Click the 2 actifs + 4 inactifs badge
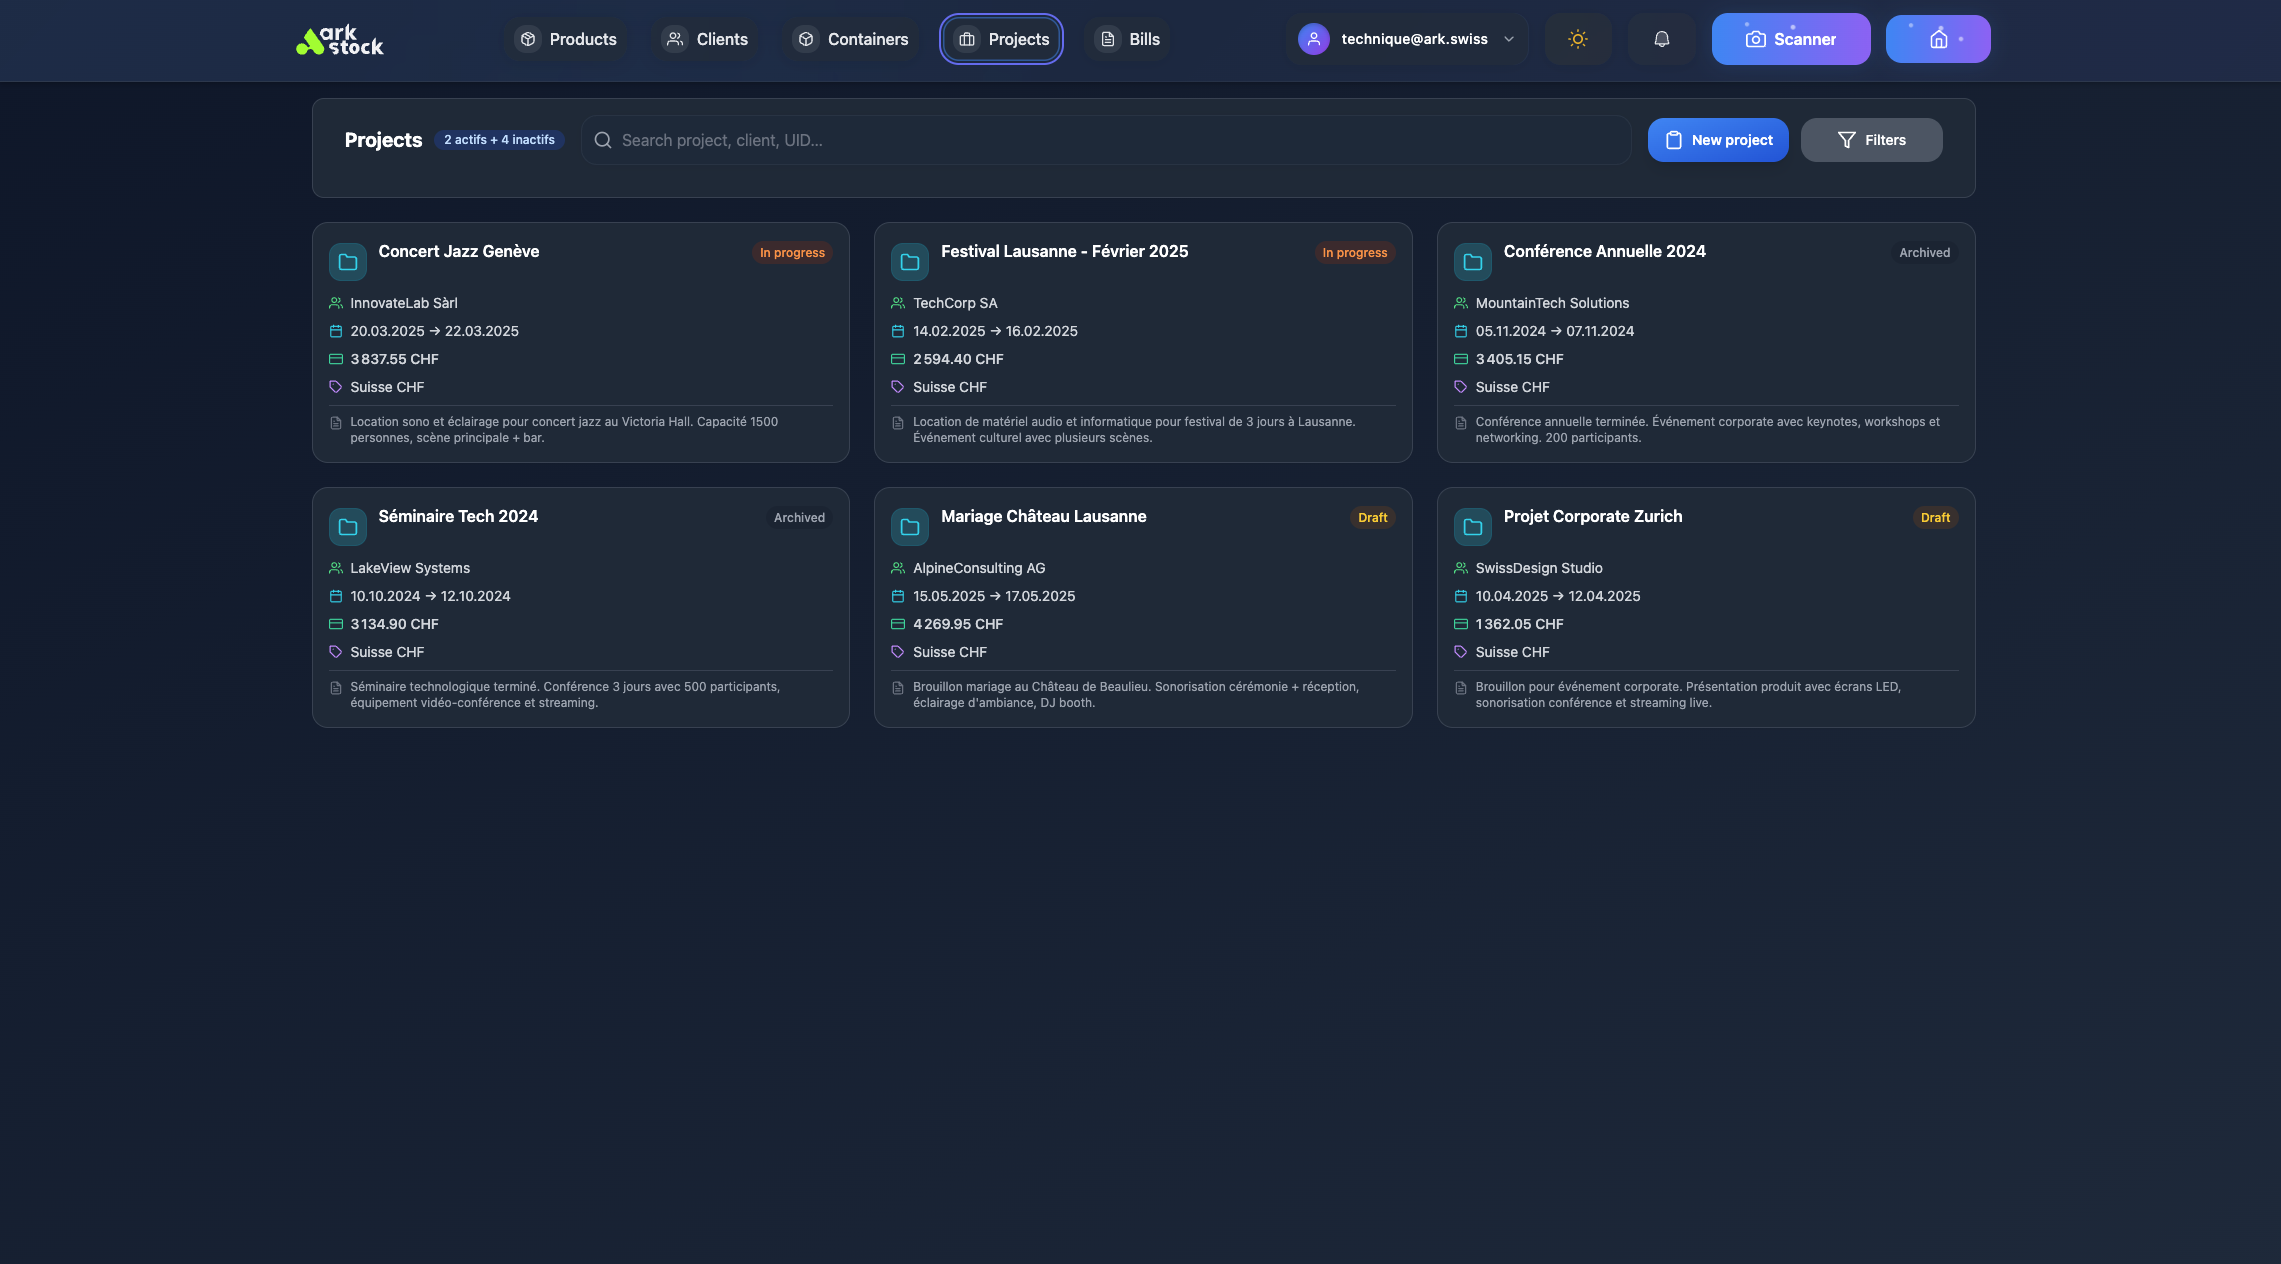Image resolution: width=2281 pixels, height=1264 pixels. pyautogui.click(x=499, y=140)
